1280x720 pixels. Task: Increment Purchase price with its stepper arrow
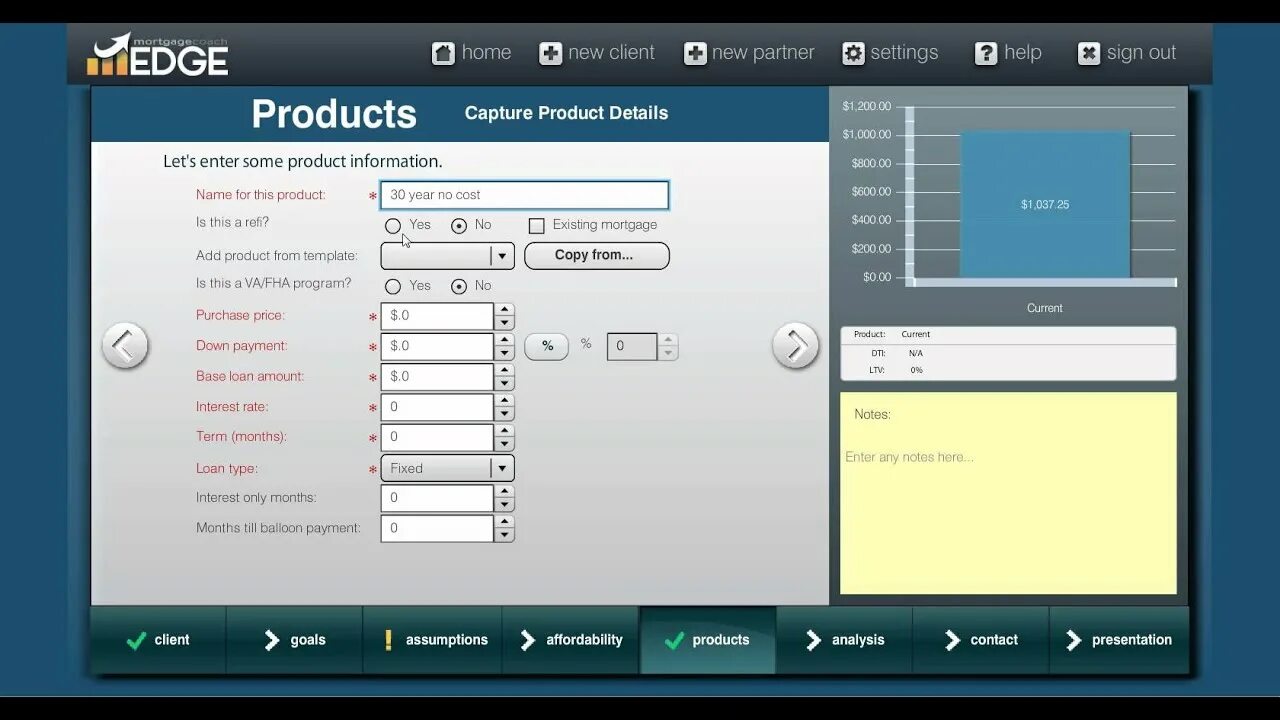503,311
